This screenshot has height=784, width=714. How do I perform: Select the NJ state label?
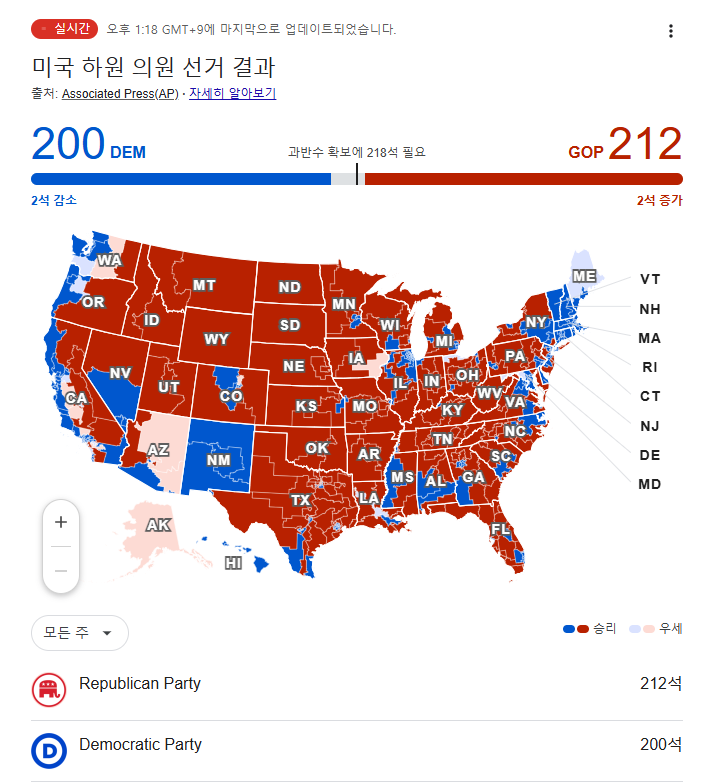650,426
